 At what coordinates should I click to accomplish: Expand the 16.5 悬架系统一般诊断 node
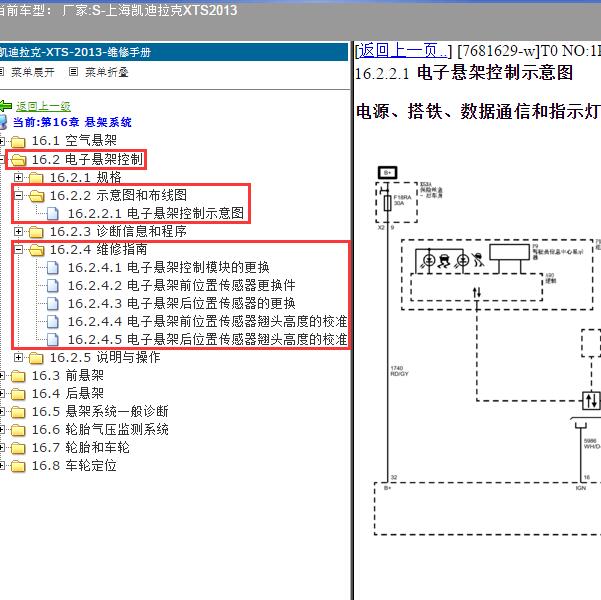[x=2, y=411]
